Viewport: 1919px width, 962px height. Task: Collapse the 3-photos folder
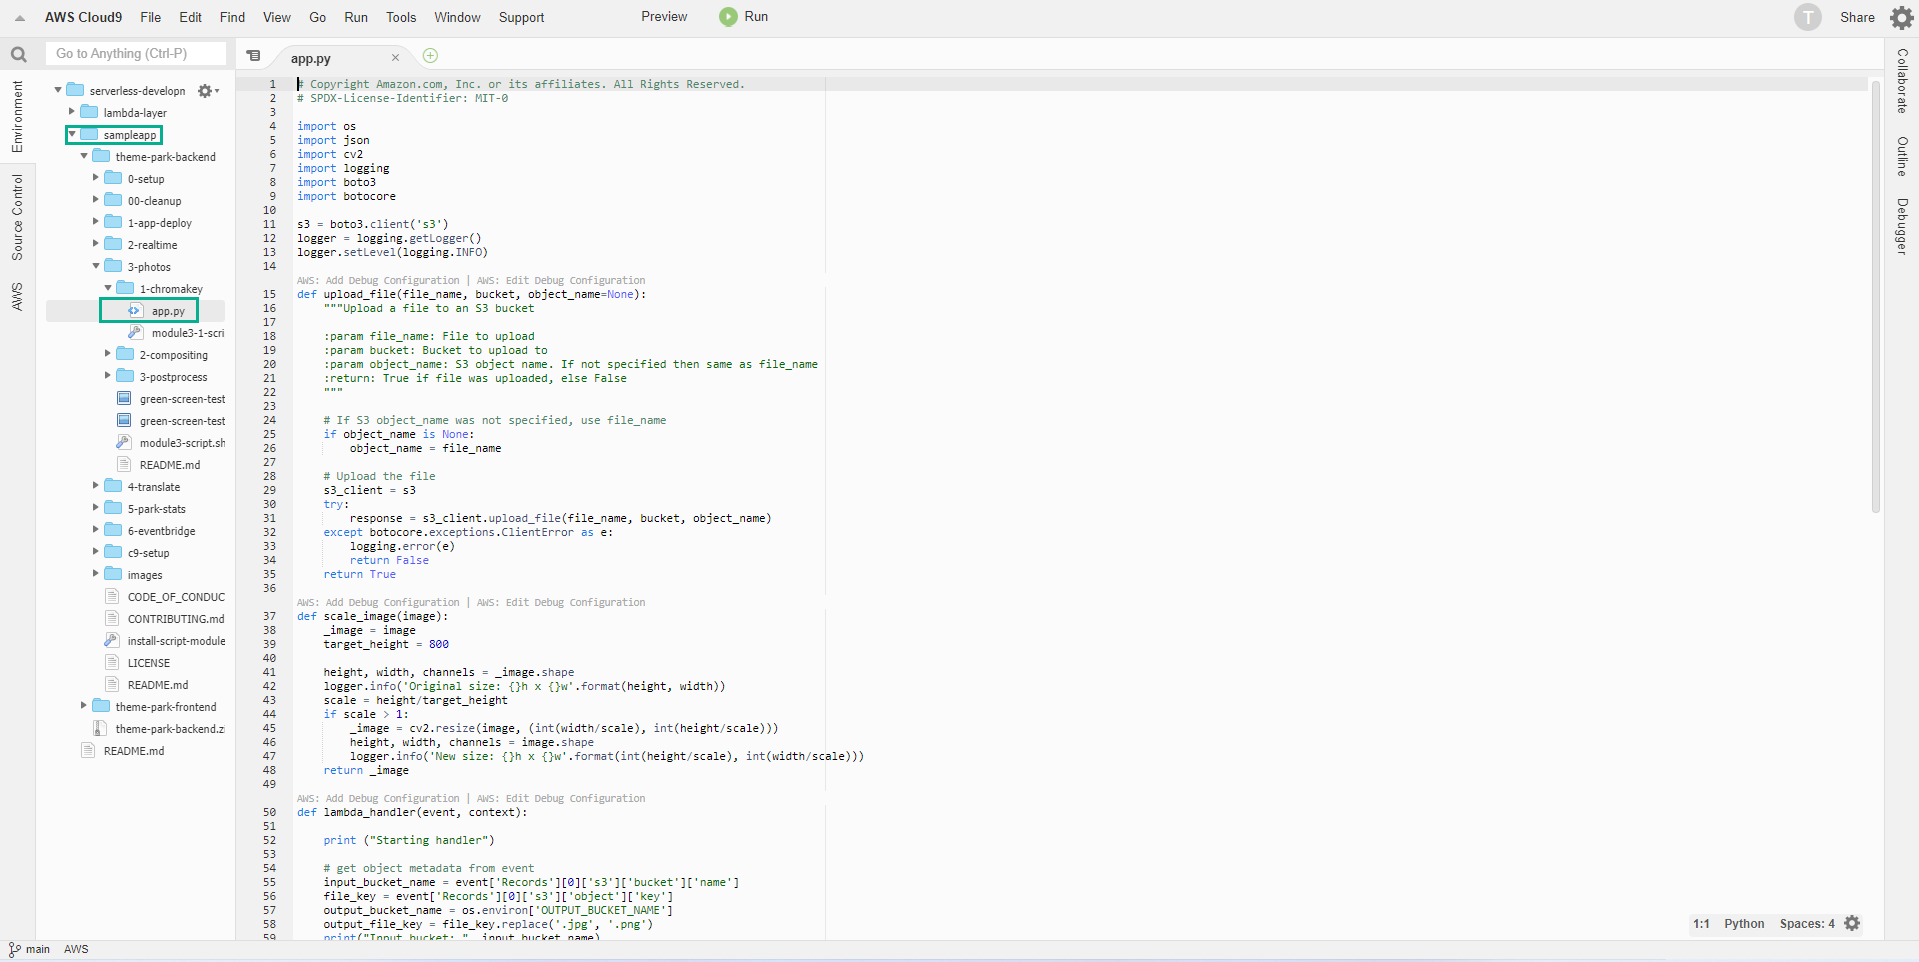click(96, 266)
